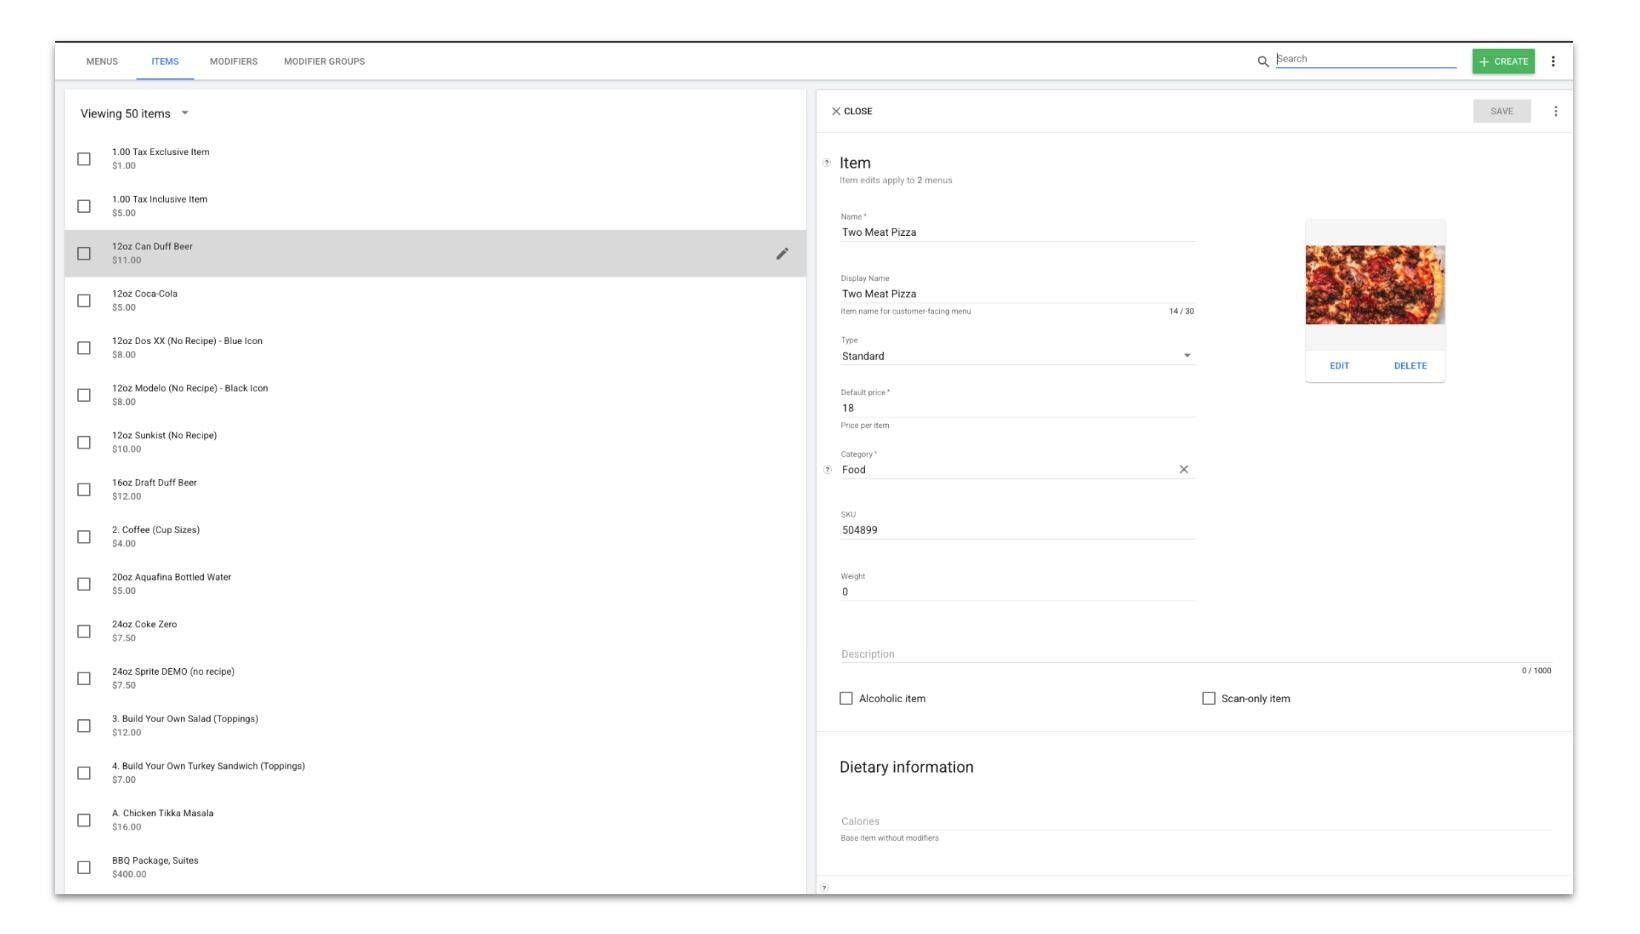
Task: Select 4. Build Your Own Turkey Sandwich row
Action: pyautogui.click(x=435, y=773)
